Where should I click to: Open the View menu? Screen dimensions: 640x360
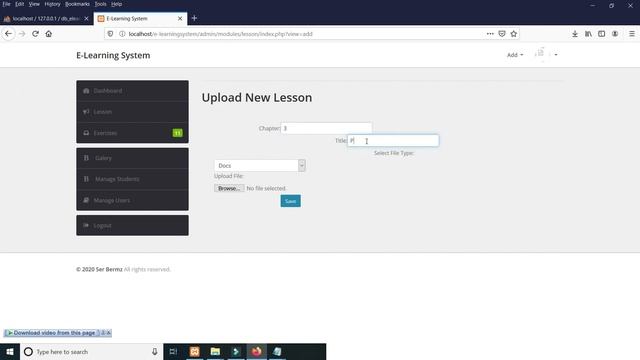(x=34, y=4)
